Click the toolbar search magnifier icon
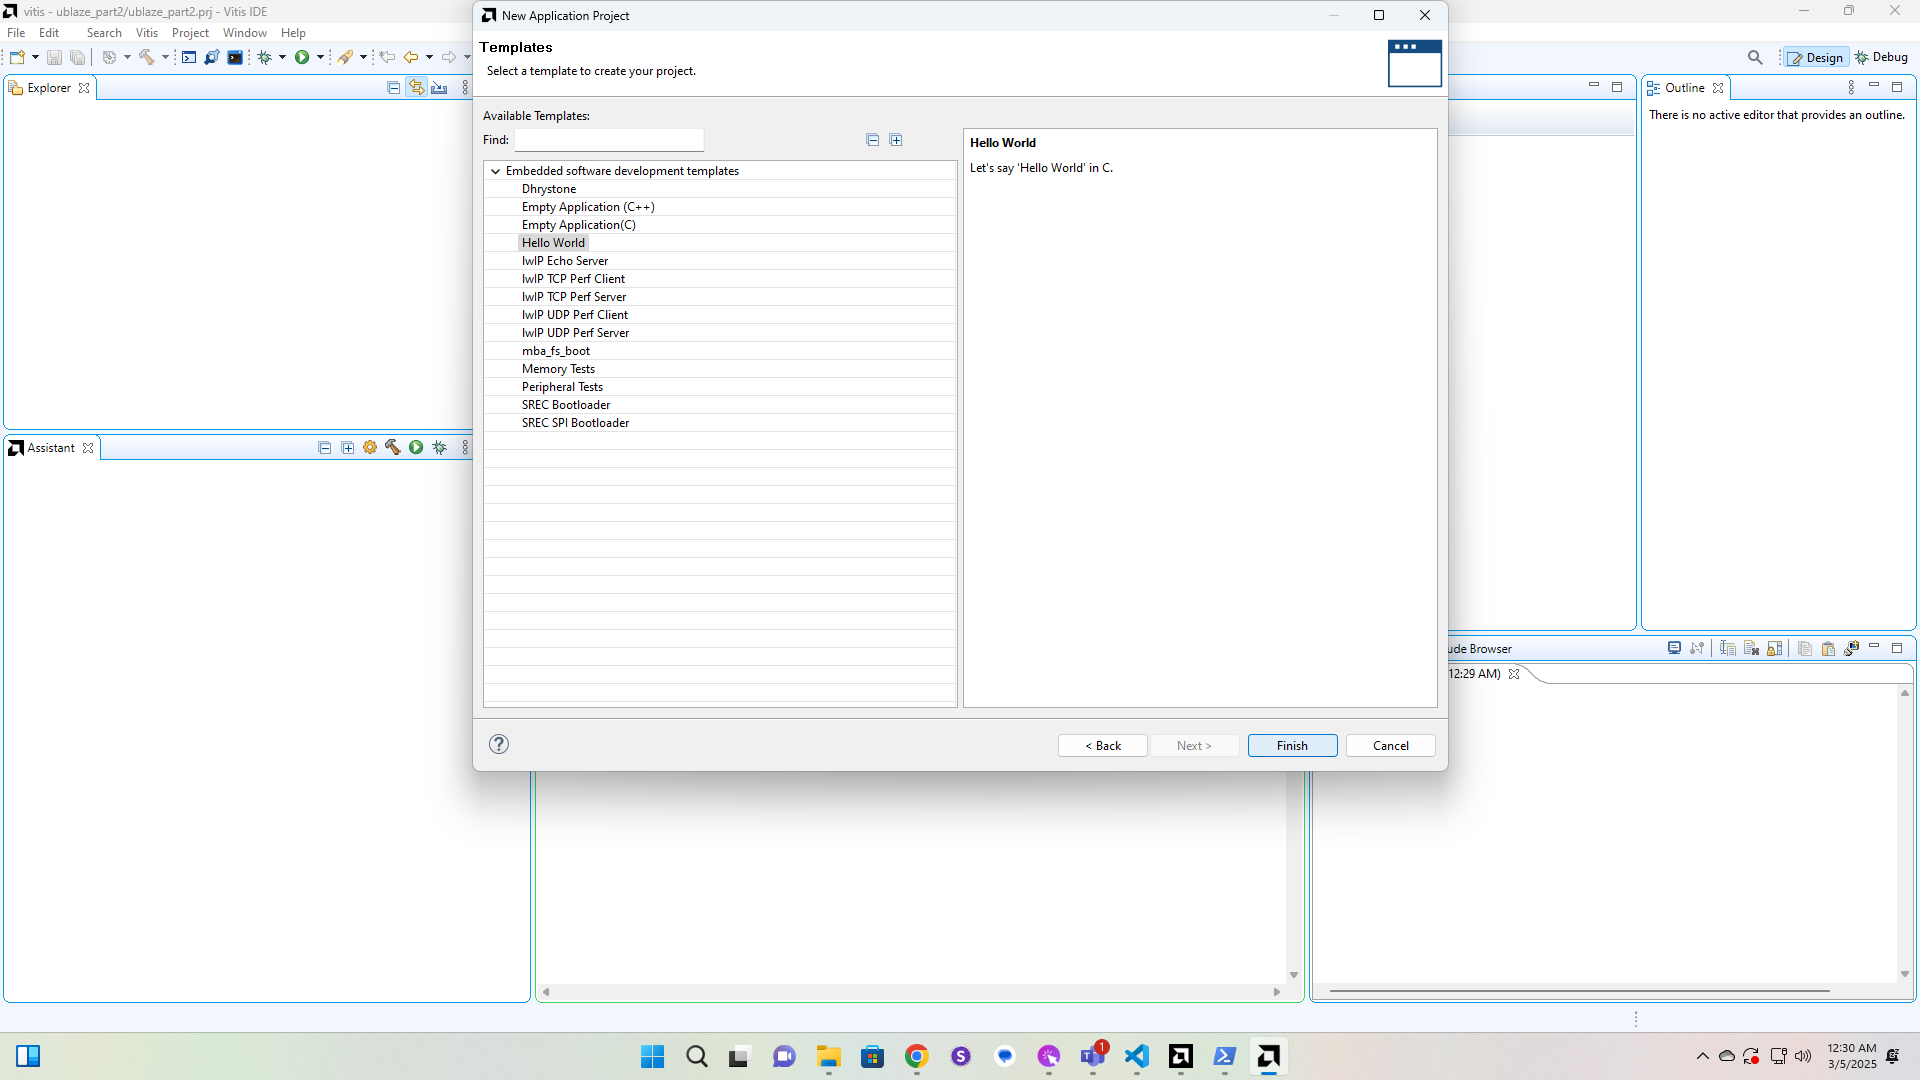Image resolution: width=1920 pixels, height=1080 pixels. click(1755, 57)
